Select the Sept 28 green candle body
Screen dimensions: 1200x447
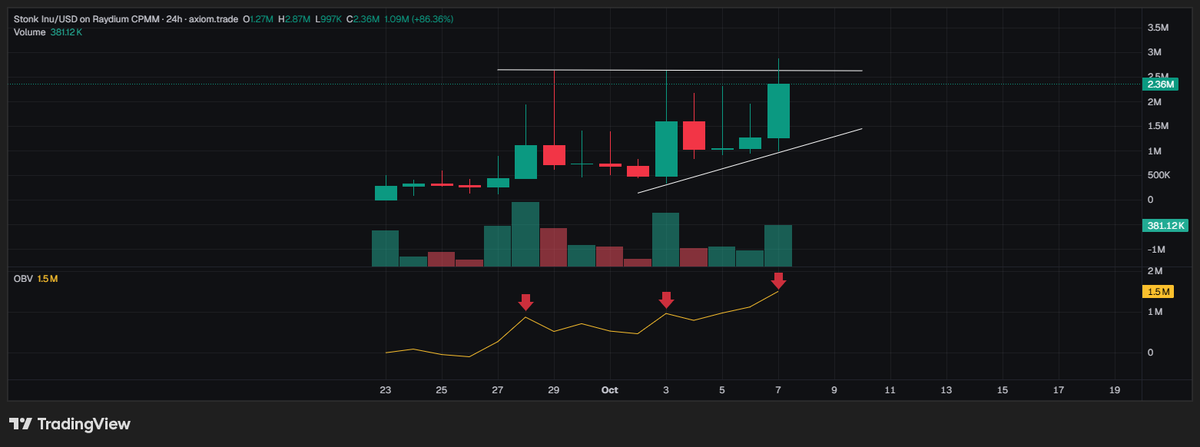(x=526, y=162)
